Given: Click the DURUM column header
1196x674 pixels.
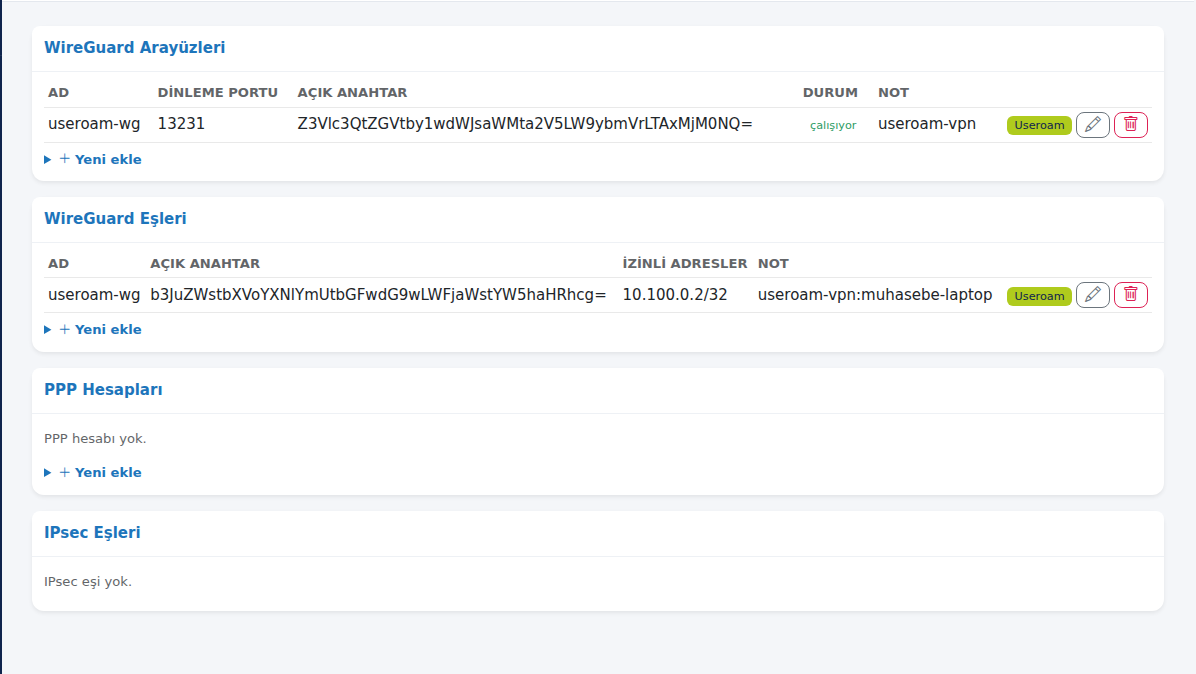Looking at the screenshot, I should coord(830,92).
